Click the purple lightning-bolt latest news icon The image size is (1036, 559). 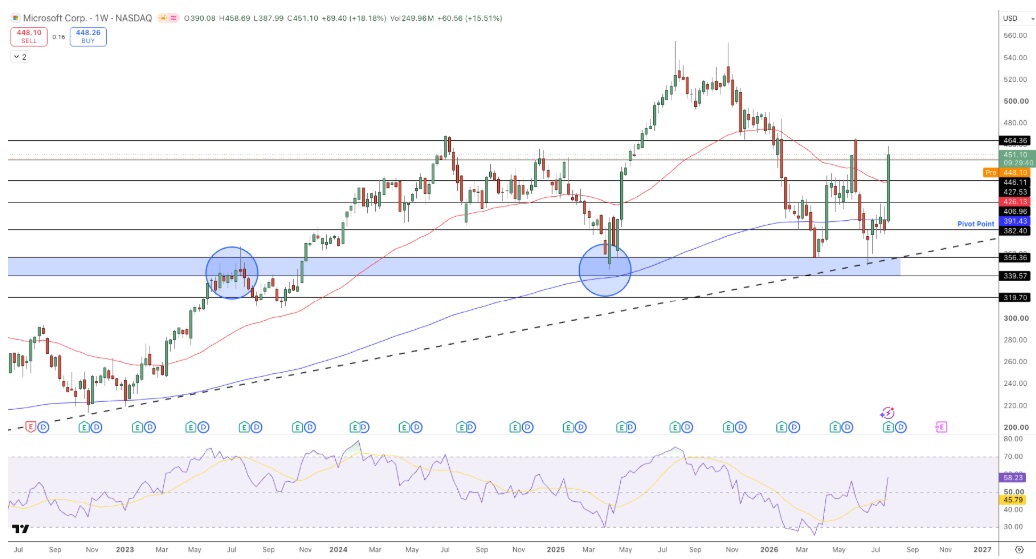[x=887, y=413]
